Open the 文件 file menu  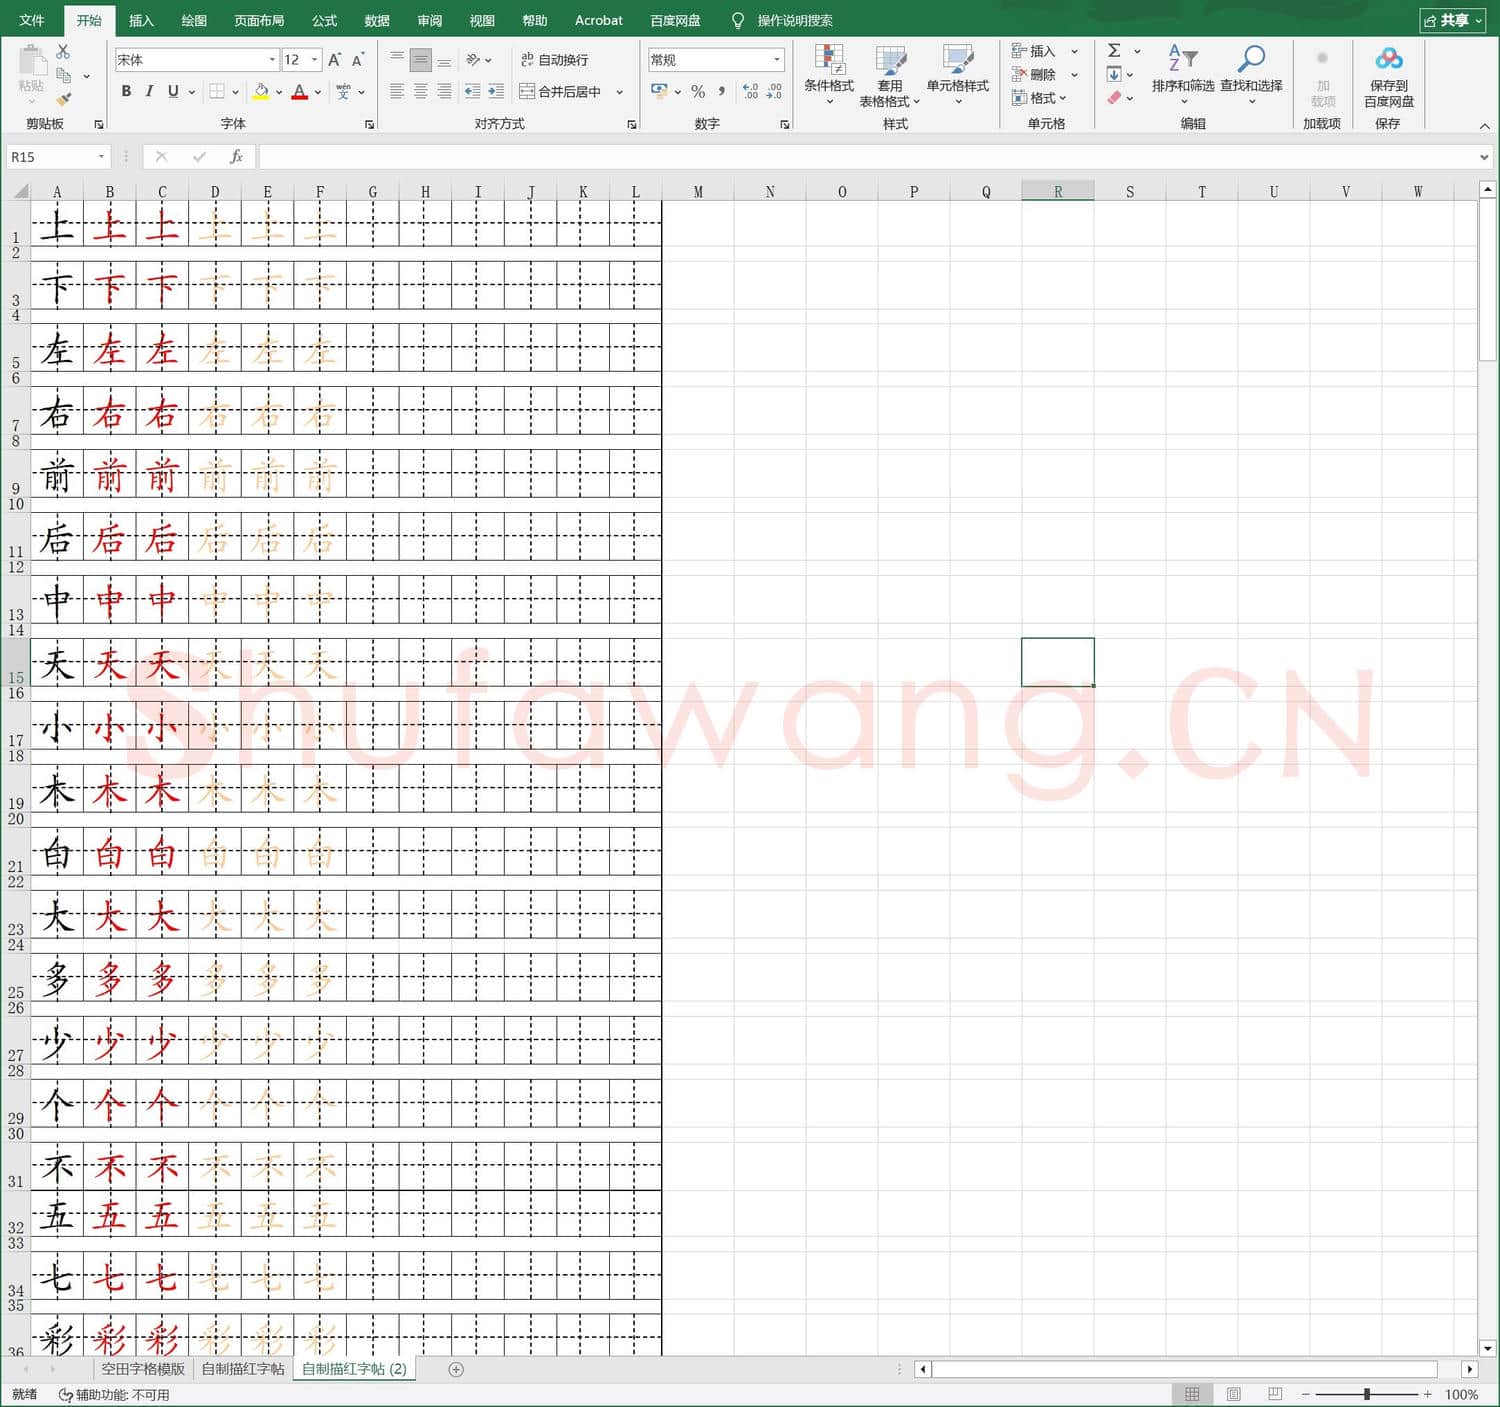click(32, 20)
